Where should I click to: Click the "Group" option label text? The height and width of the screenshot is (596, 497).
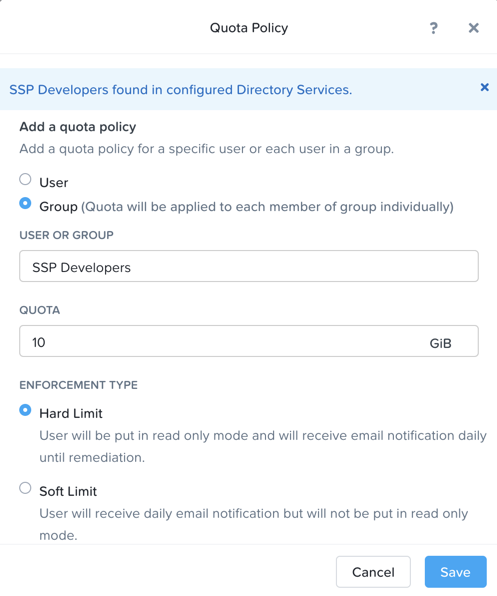(x=58, y=207)
